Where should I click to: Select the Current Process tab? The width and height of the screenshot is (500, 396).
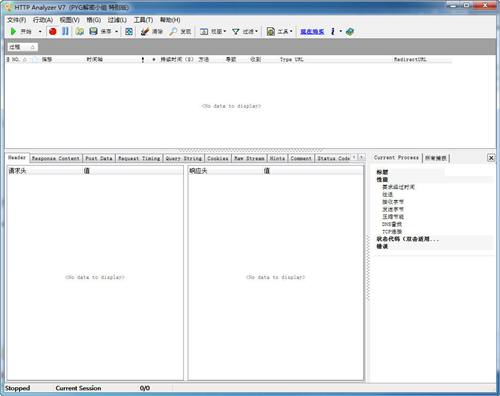396,157
